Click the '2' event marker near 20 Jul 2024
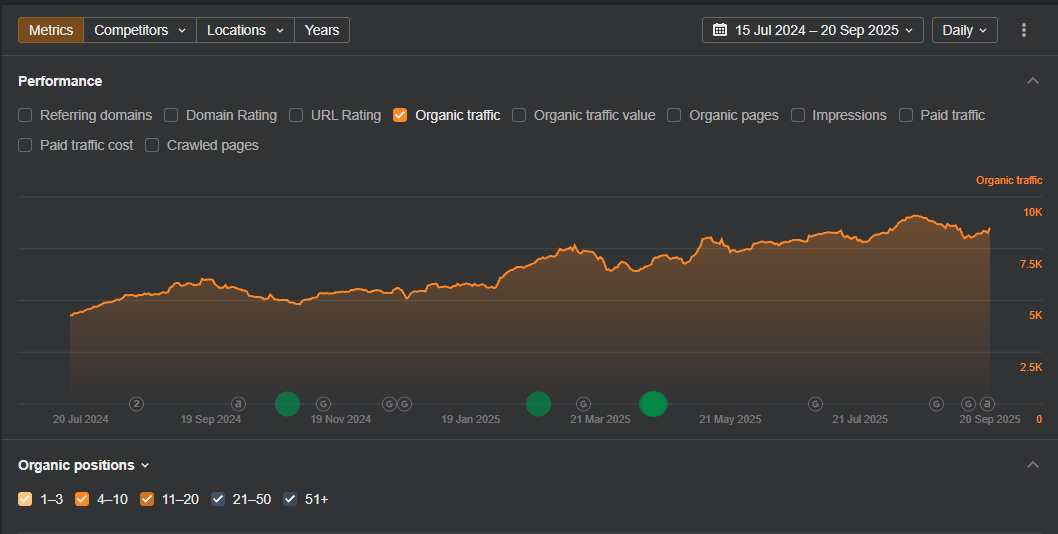Screen dimensions: 1058x534 tap(136, 404)
